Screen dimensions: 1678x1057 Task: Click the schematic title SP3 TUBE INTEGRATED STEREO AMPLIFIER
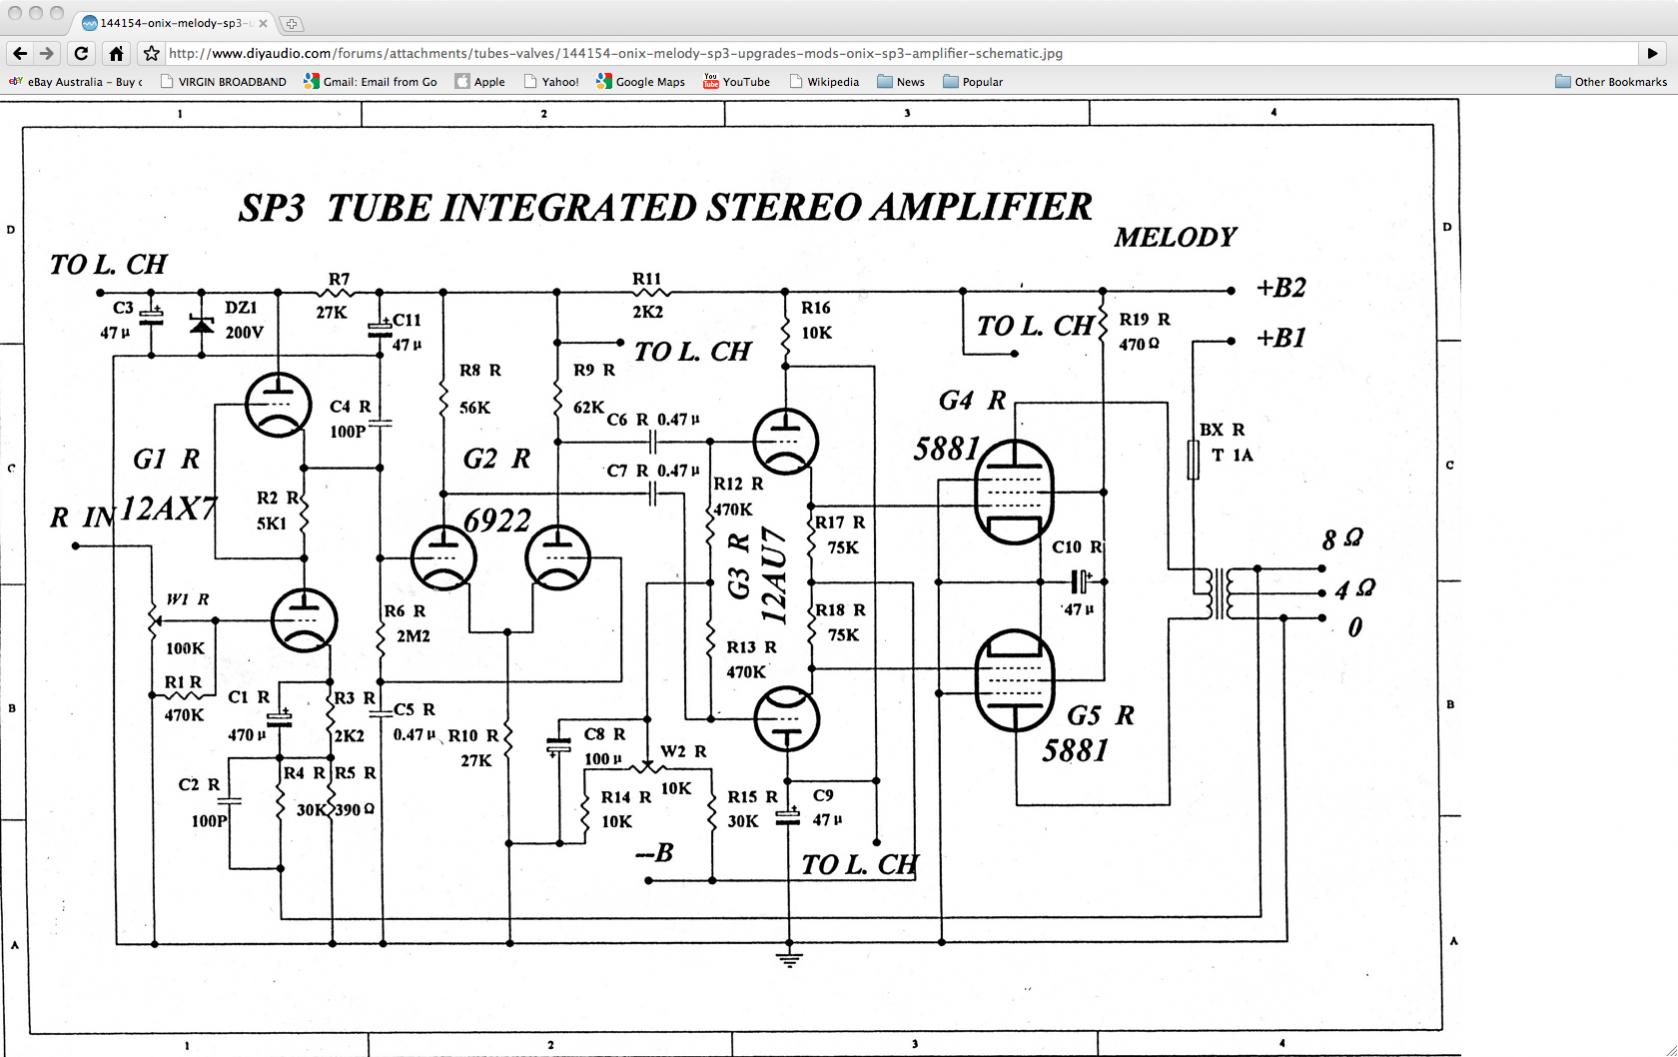point(665,207)
